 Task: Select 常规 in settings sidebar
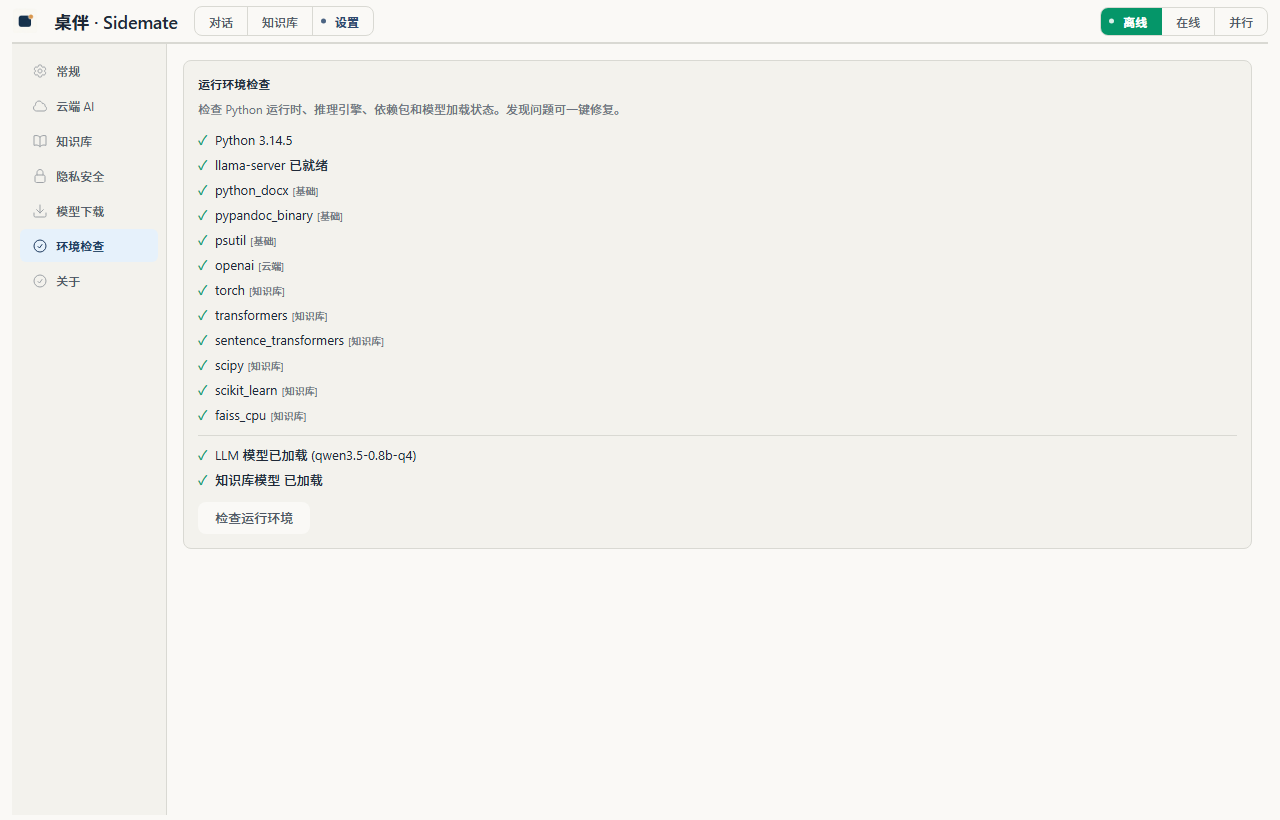(89, 71)
